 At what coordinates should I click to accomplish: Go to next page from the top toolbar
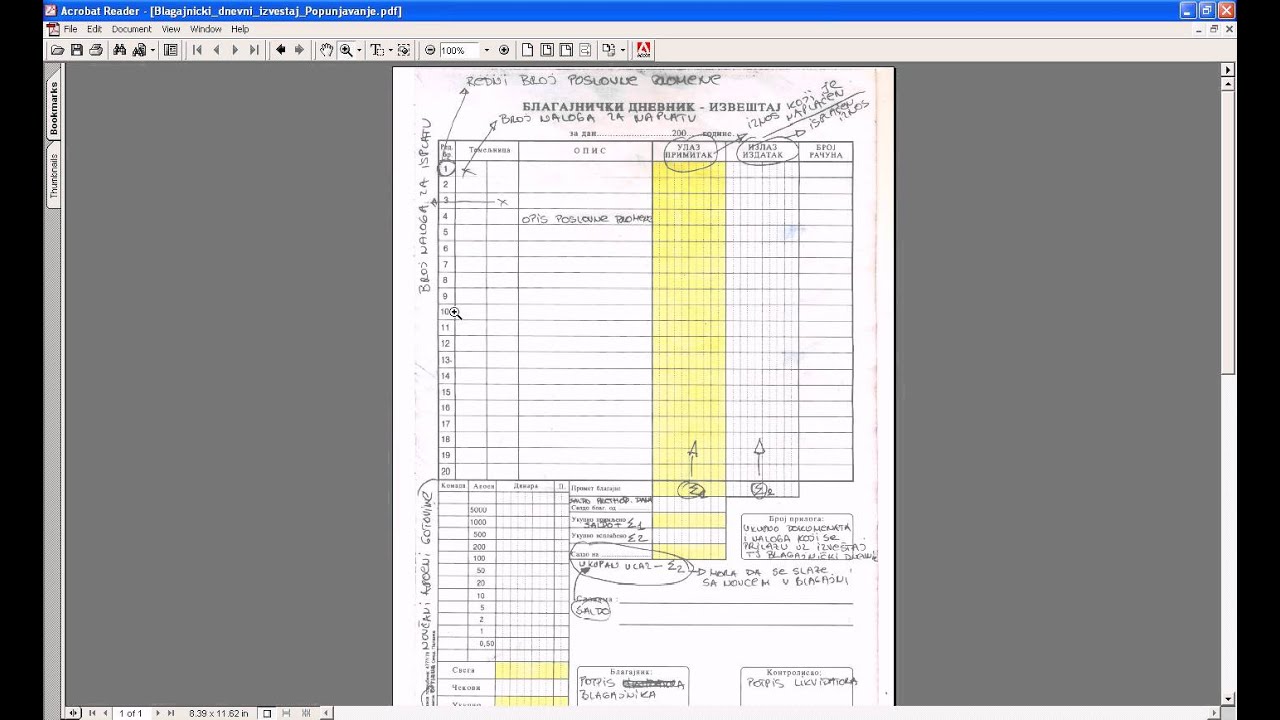pyautogui.click(x=236, y=50)
